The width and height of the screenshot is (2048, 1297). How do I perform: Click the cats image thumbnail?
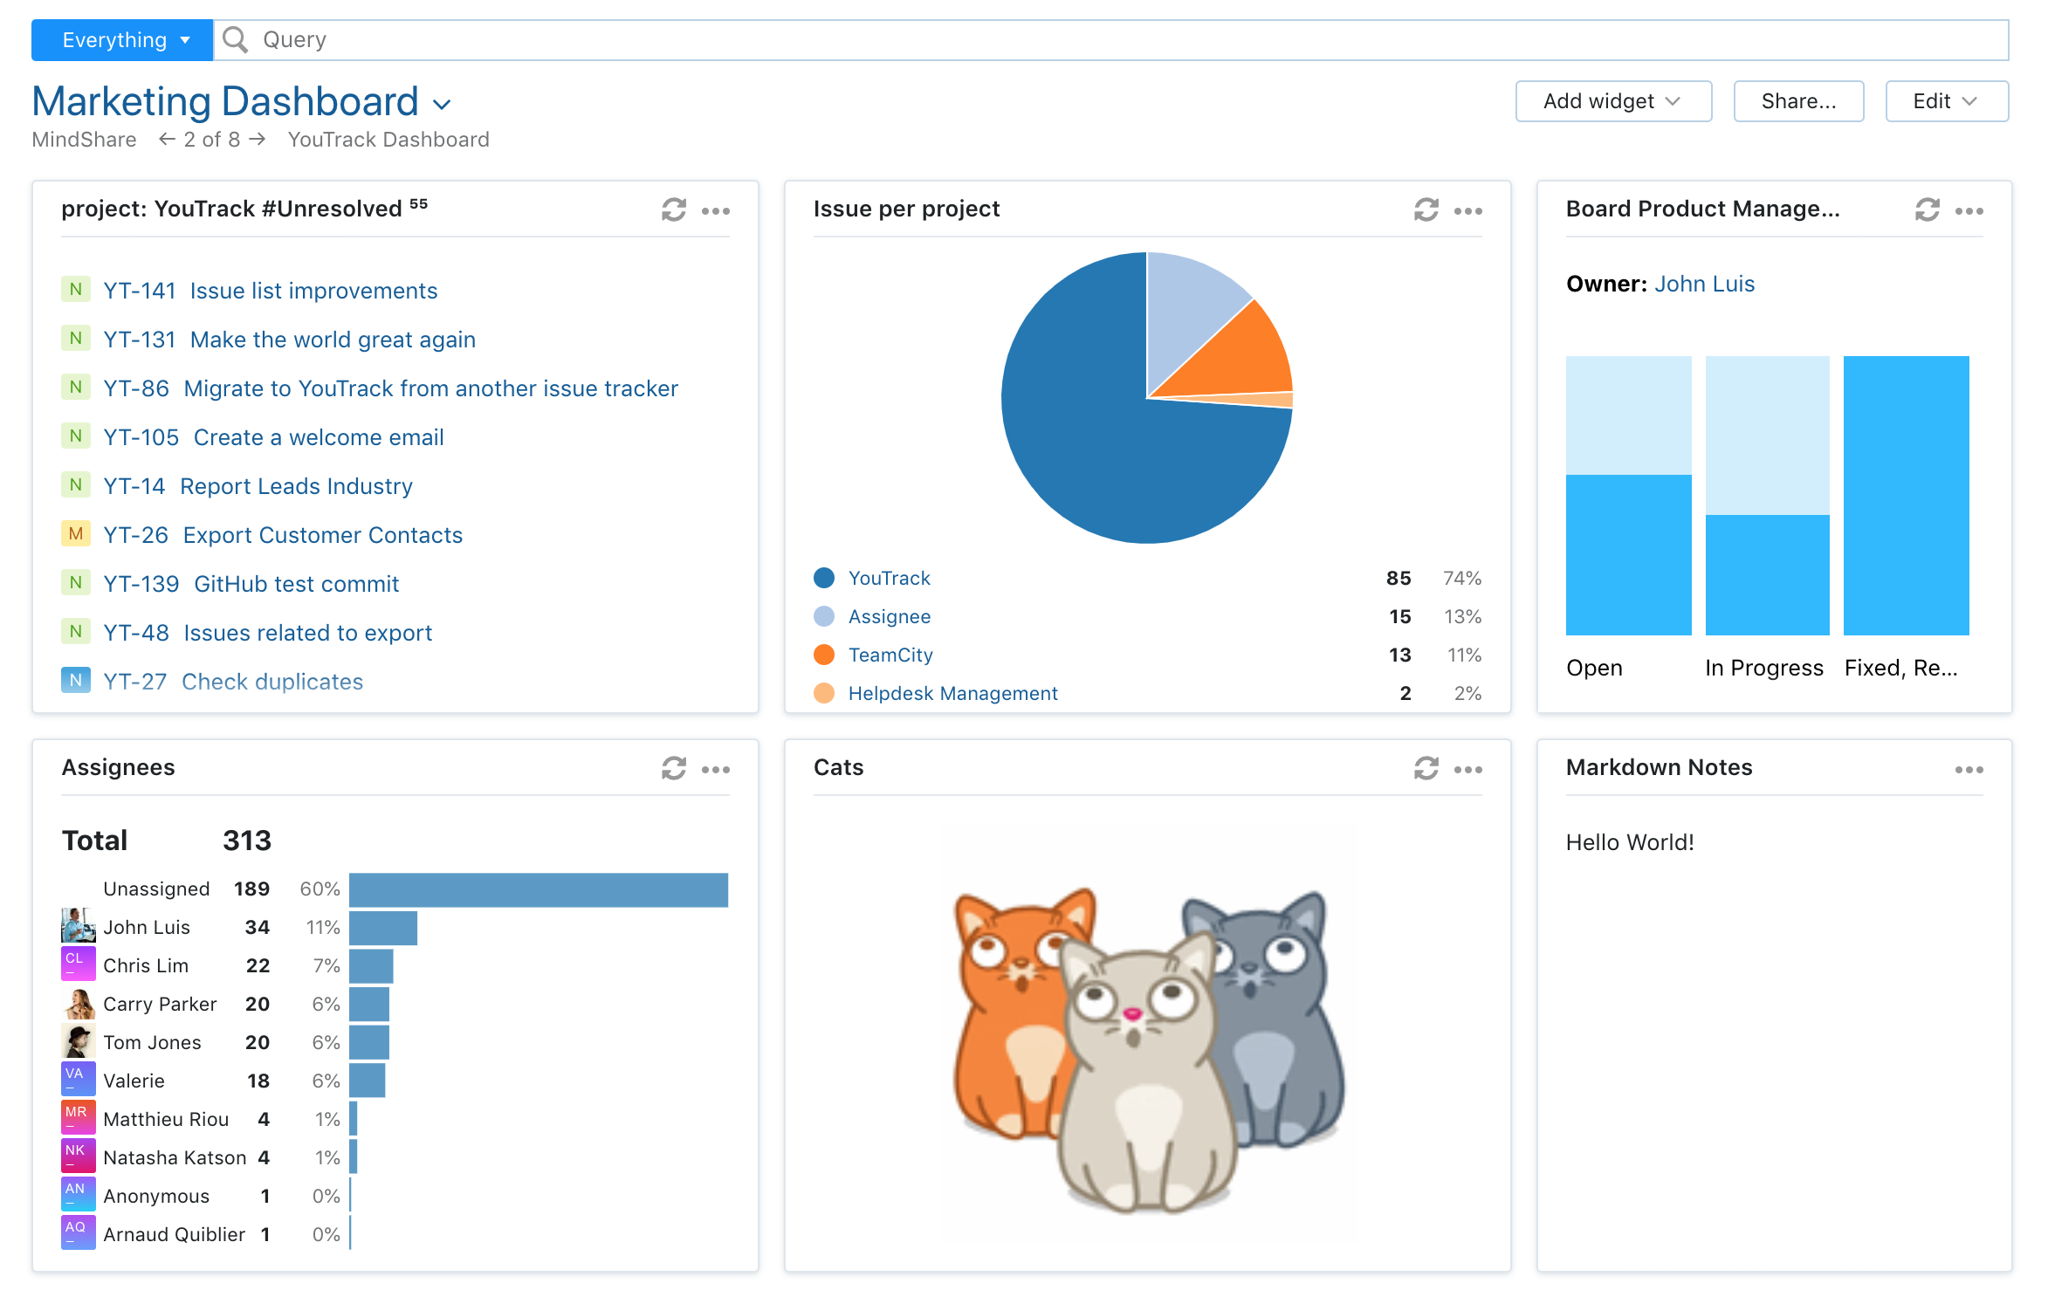(x=1147, y=1050)
